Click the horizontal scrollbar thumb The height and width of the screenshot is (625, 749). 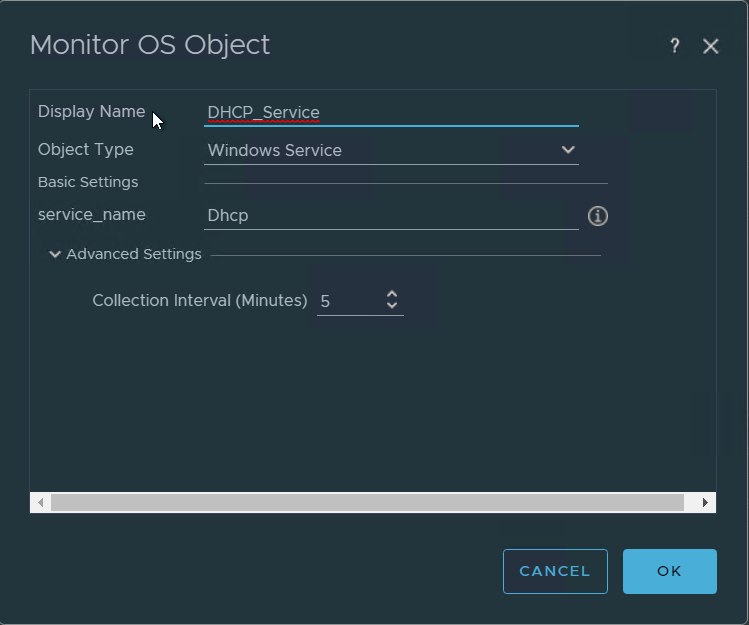(x=367, y=502)
